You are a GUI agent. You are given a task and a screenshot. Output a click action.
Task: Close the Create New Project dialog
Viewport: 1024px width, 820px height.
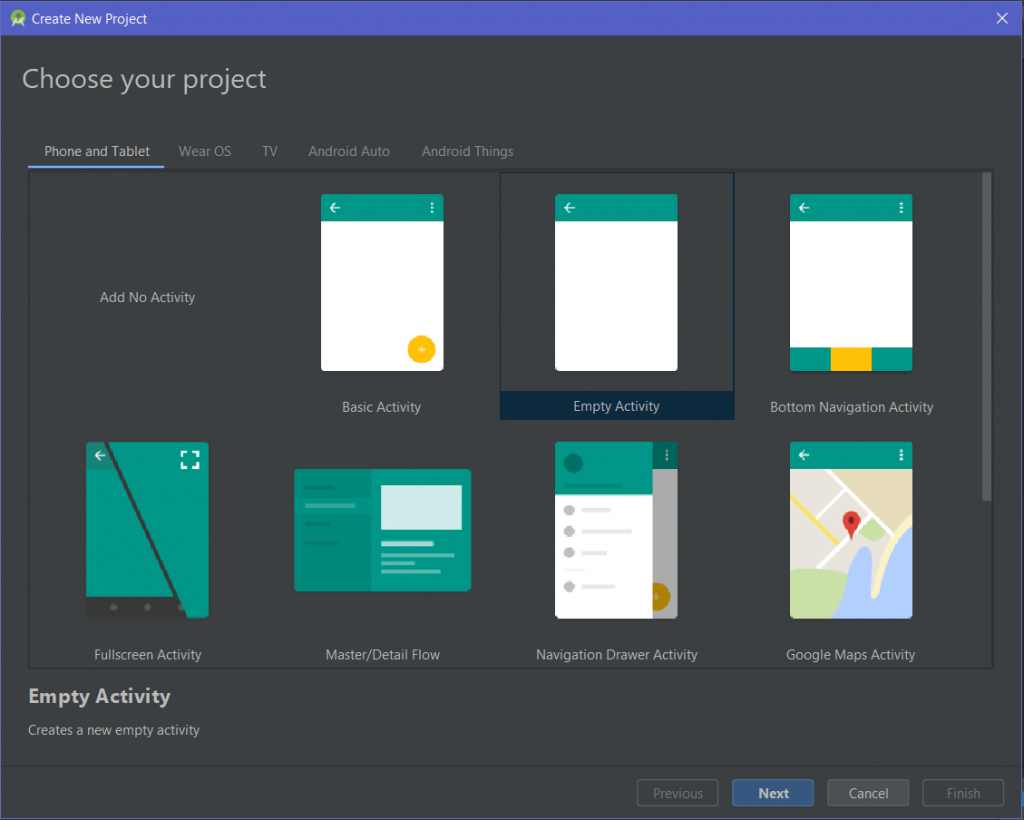point(1001,18)
